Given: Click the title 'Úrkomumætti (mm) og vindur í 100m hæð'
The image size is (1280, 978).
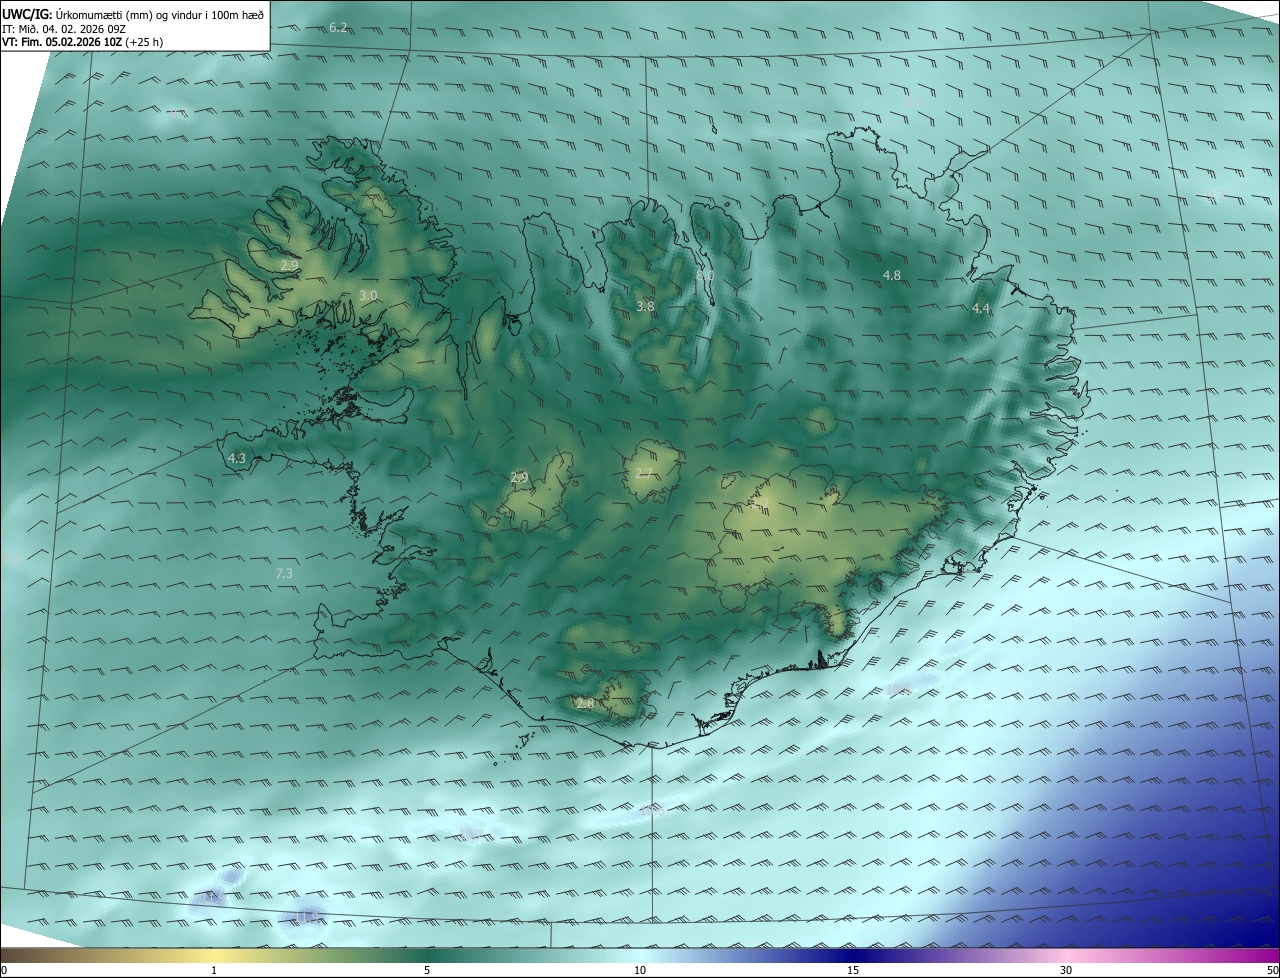Looking at the screenshot, I should [x=160, y=13].
